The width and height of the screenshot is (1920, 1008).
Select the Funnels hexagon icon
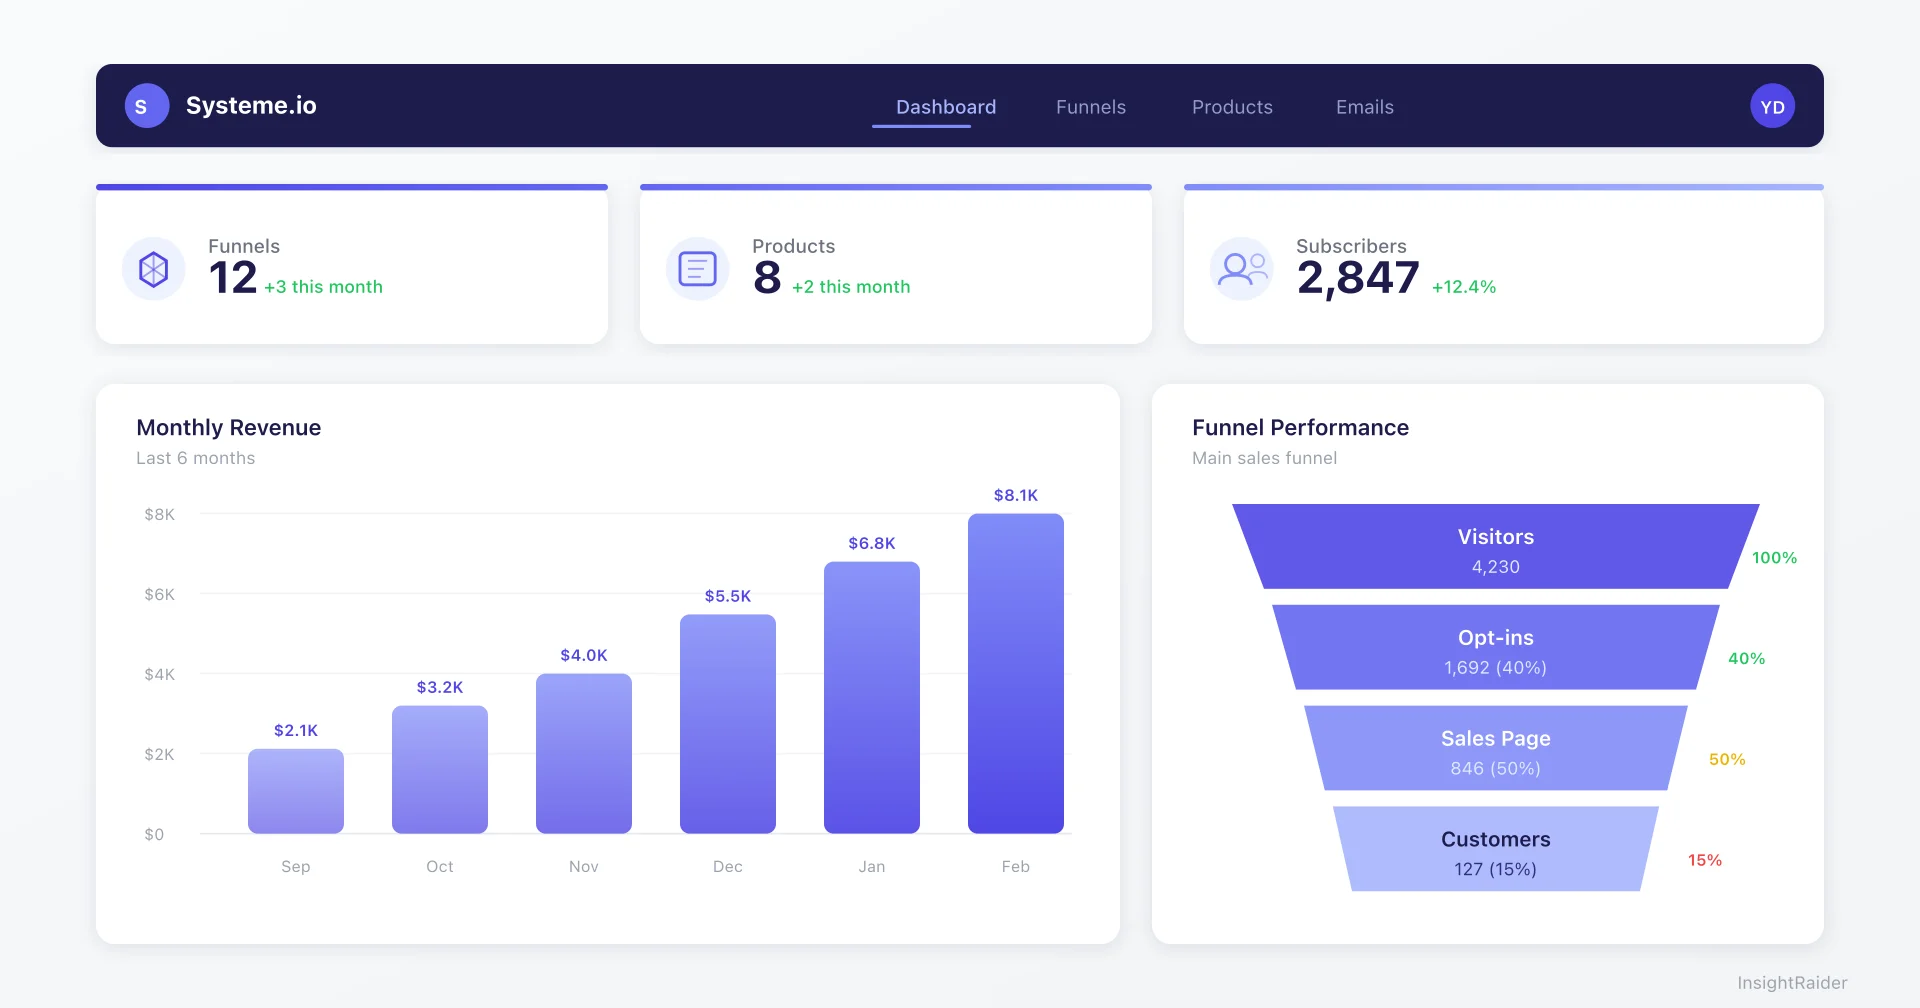(x=153, y=268)
